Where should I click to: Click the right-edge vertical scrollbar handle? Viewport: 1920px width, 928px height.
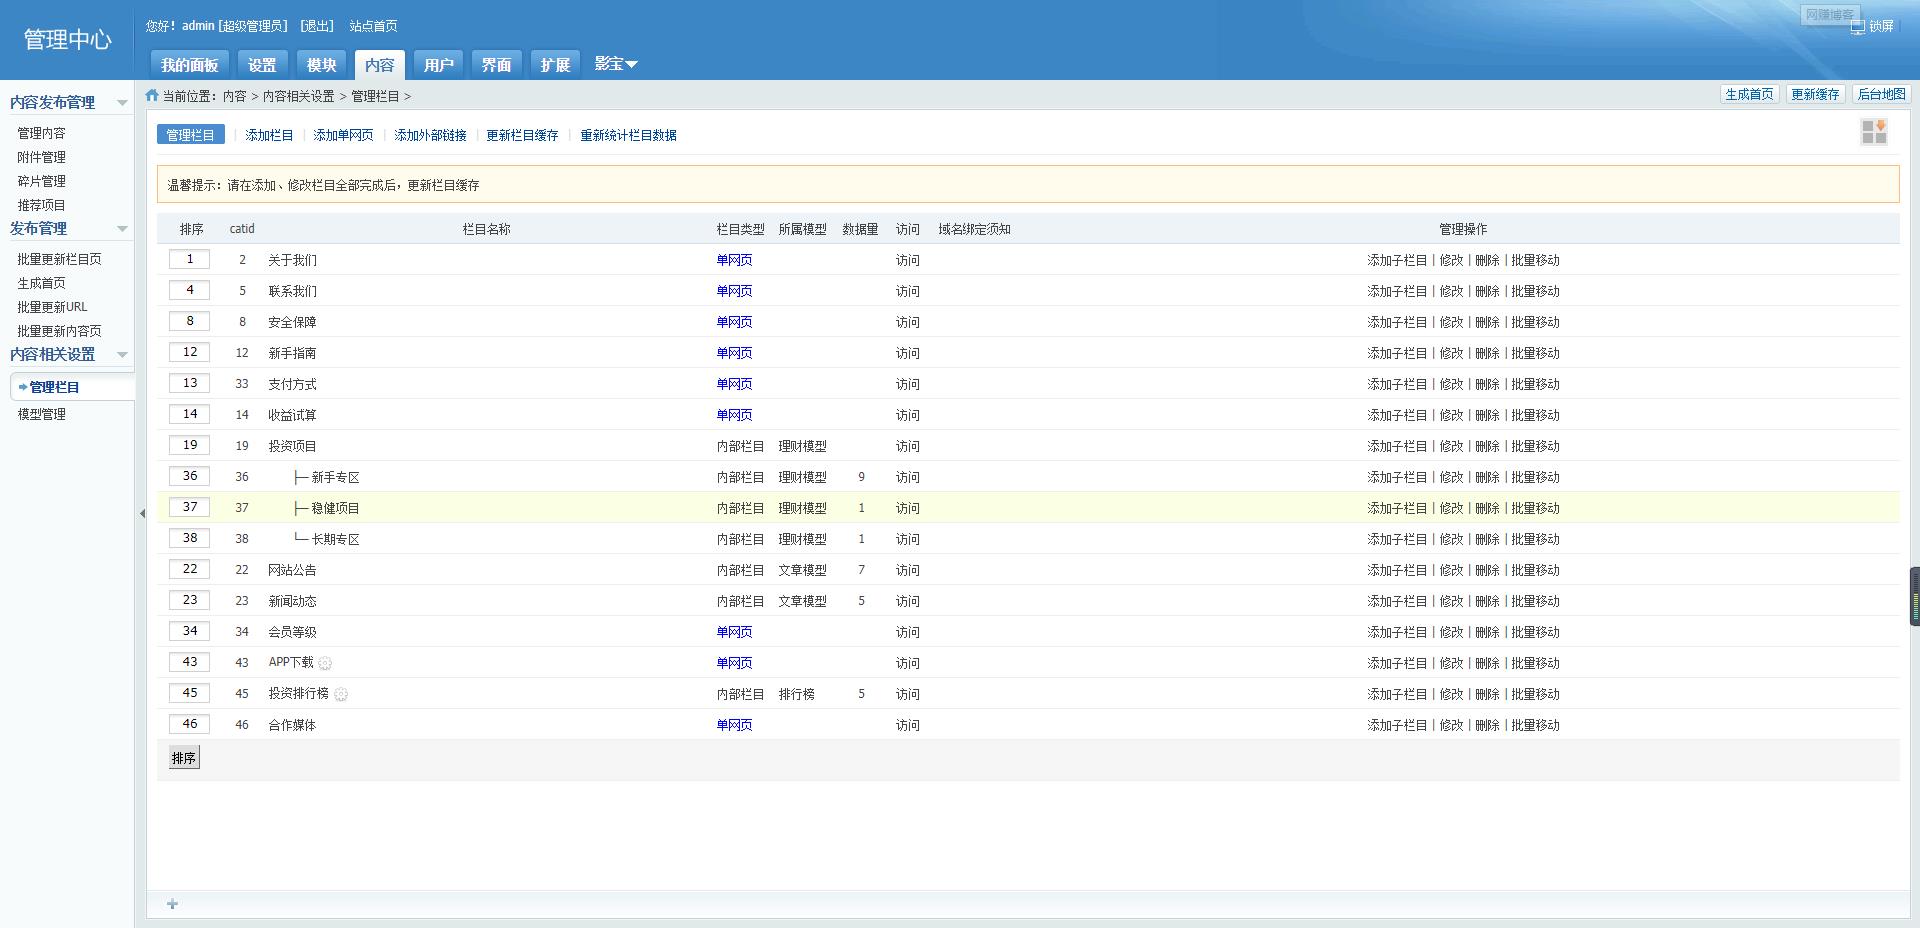pyautogui.click(x=1915, y=597)
